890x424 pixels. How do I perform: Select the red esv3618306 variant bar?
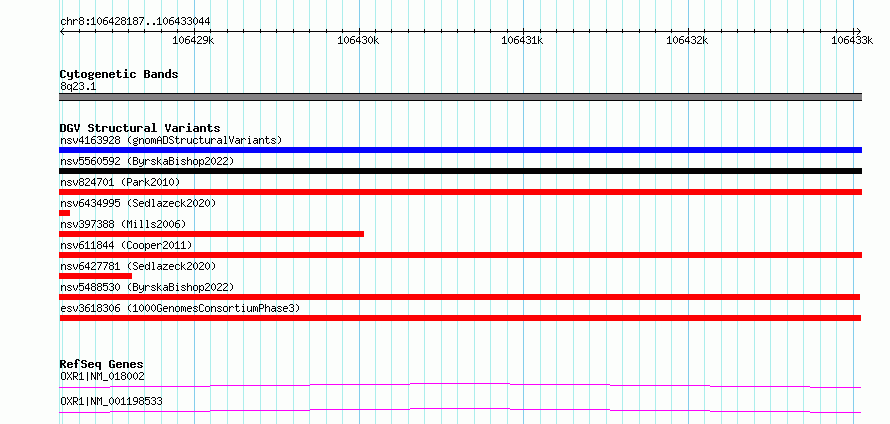[x=460, y=318]
